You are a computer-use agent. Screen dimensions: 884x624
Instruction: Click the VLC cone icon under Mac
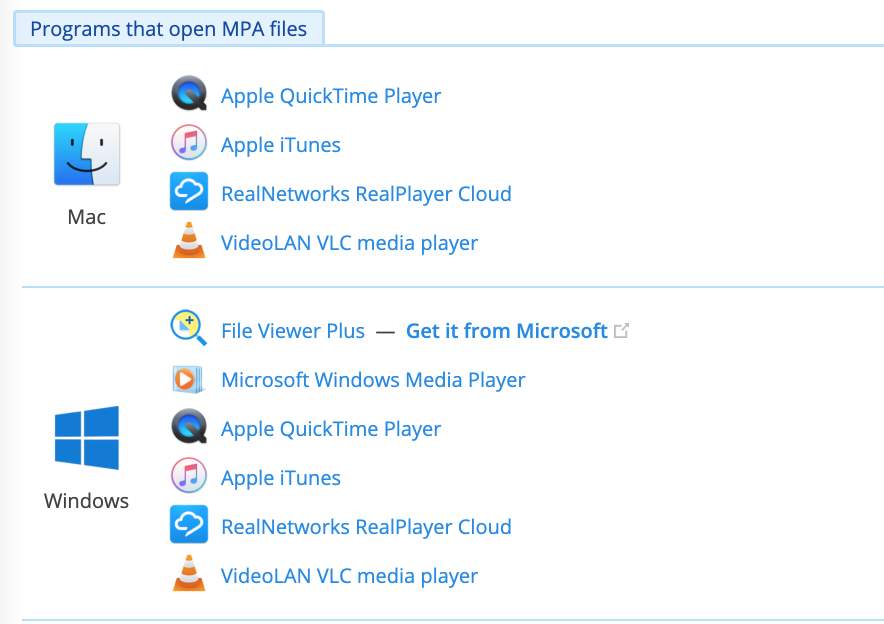tap(189, 240)
